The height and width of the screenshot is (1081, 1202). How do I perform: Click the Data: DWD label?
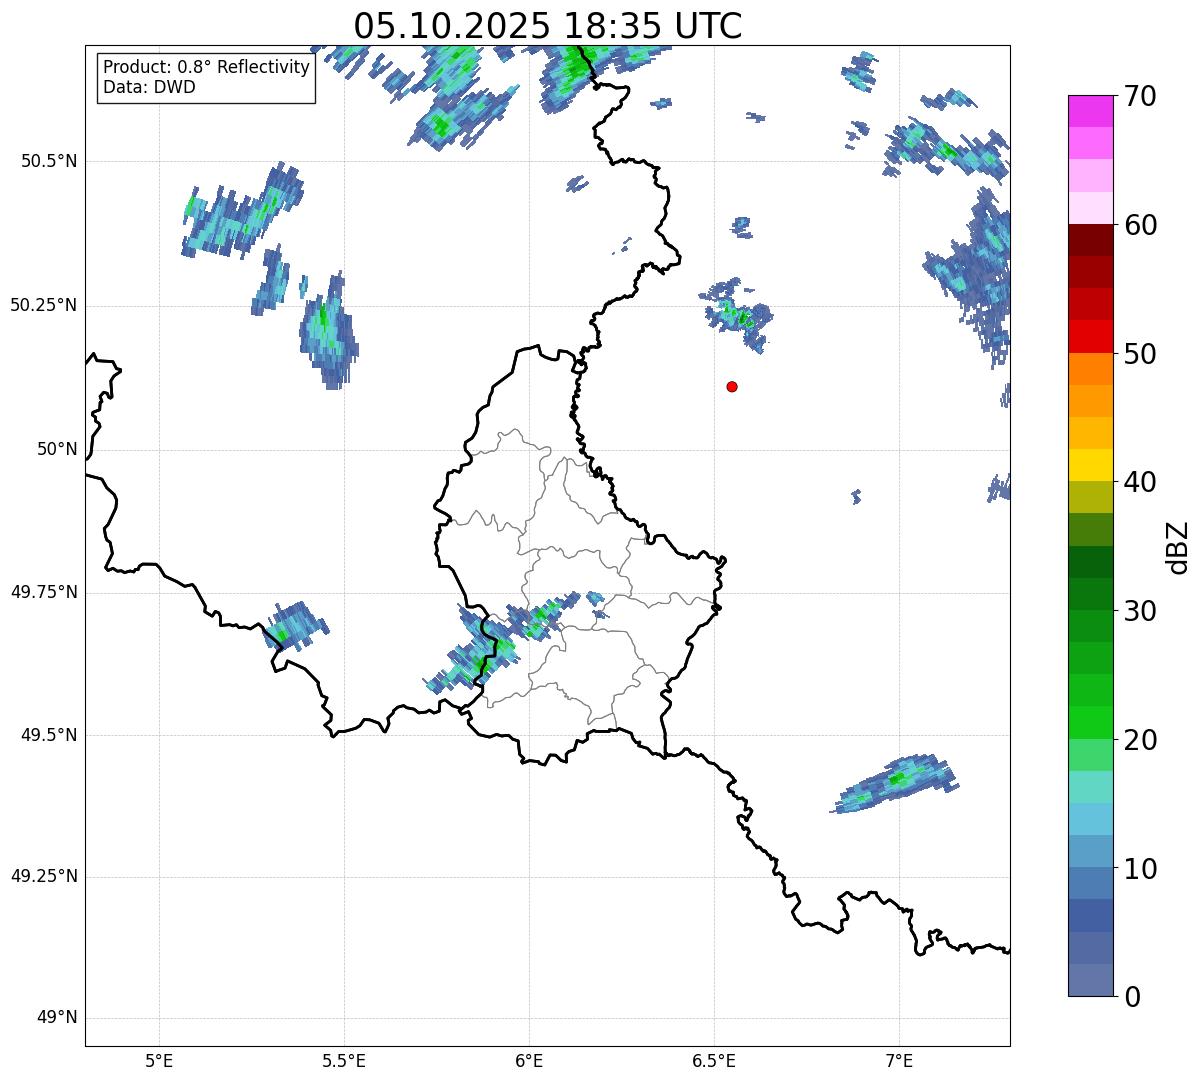pos(149,87)
